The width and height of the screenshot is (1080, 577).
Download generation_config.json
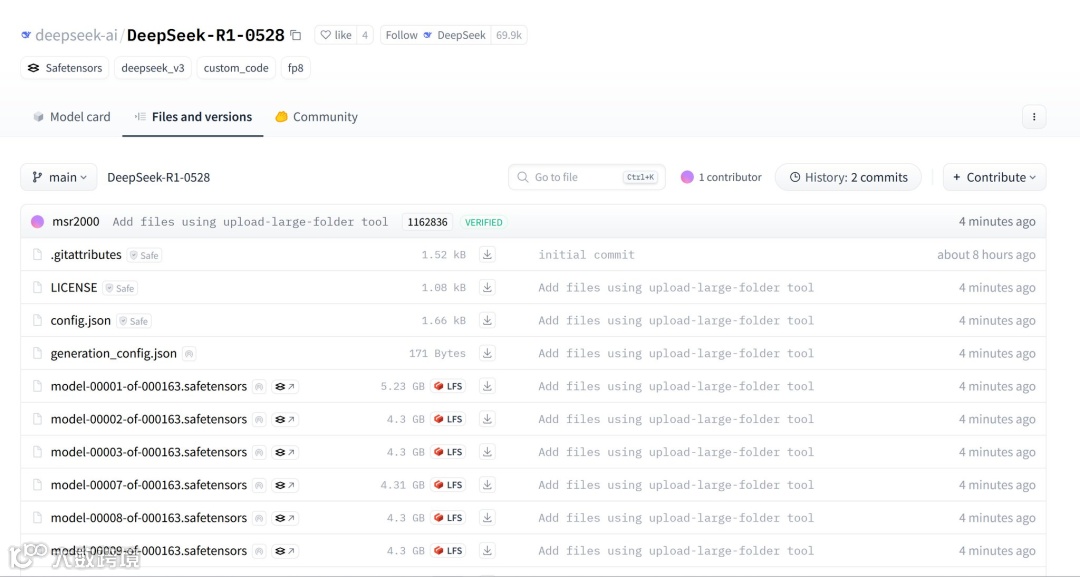(x=487, y=354)
